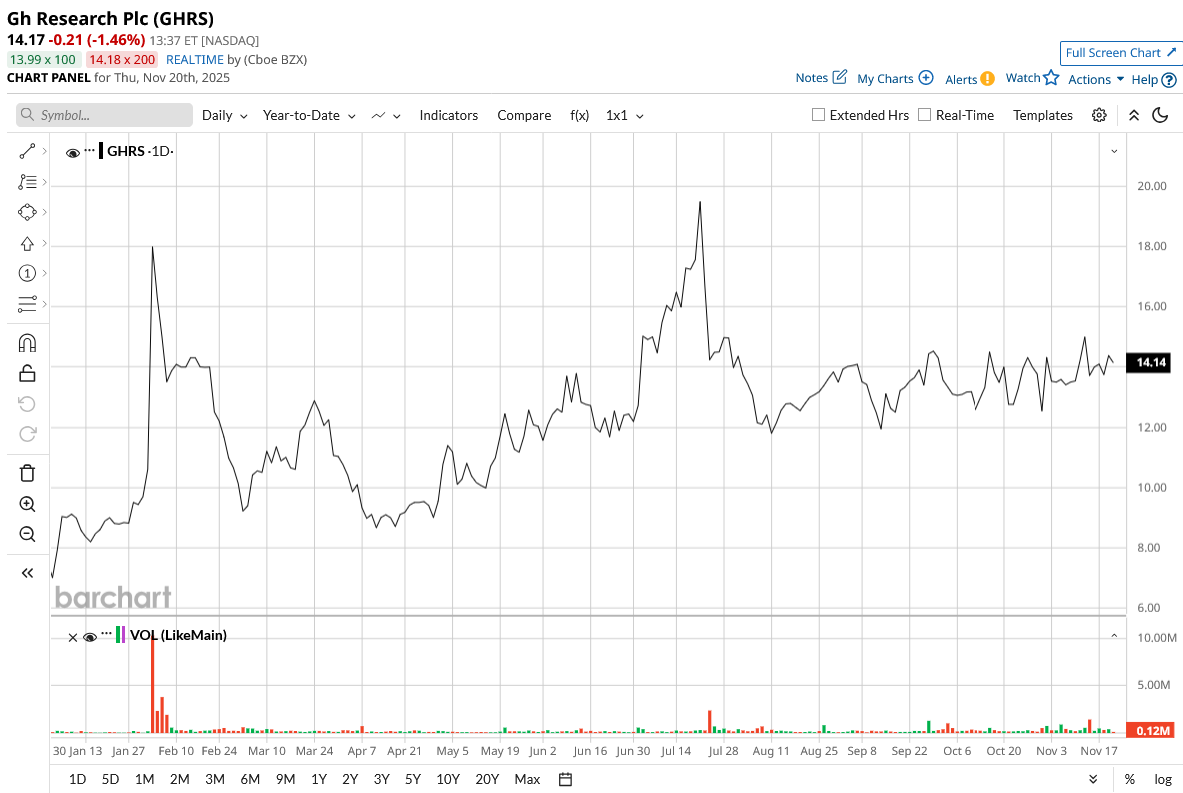Expand the Actions dropdown menu
Image resolution: width=1183 pixels, height=793 pixels.
(x=1095, y=79)
